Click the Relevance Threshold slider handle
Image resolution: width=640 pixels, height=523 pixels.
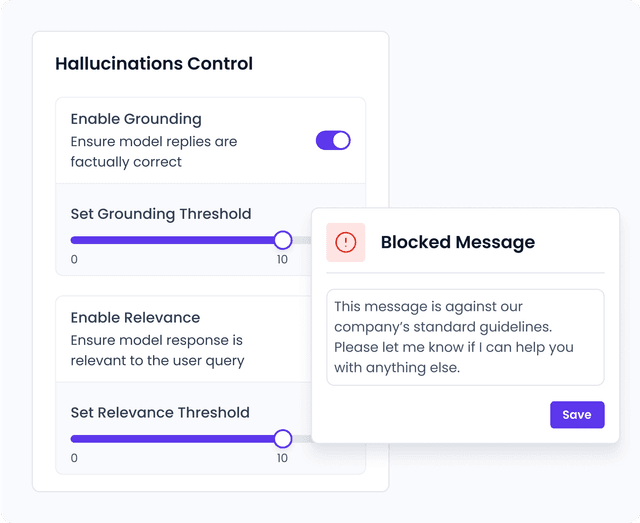tap(283, 439)
